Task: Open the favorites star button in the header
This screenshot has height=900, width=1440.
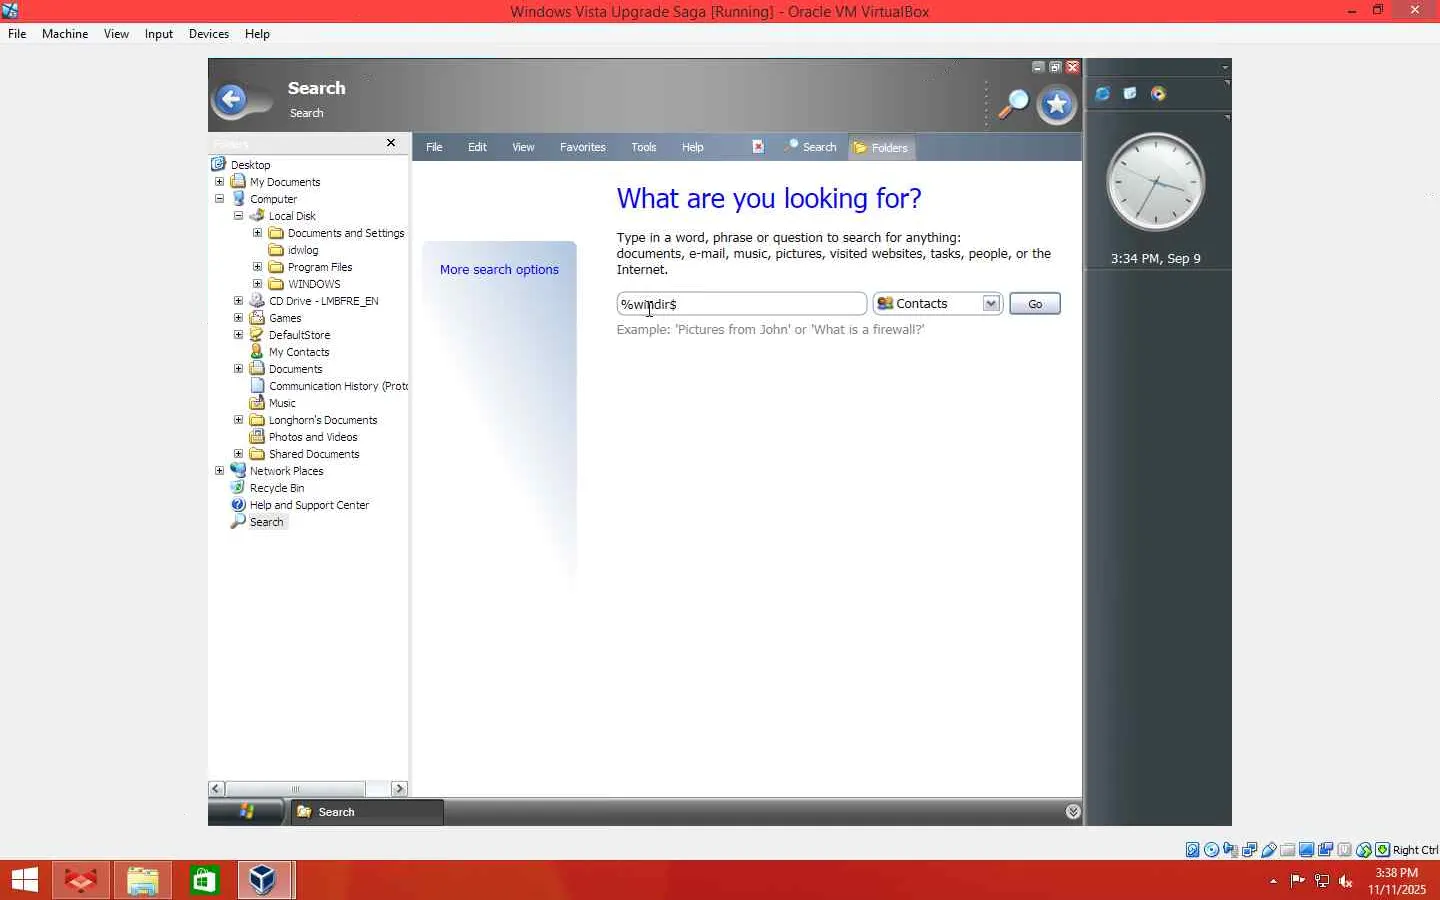Action: (1056, 104)
